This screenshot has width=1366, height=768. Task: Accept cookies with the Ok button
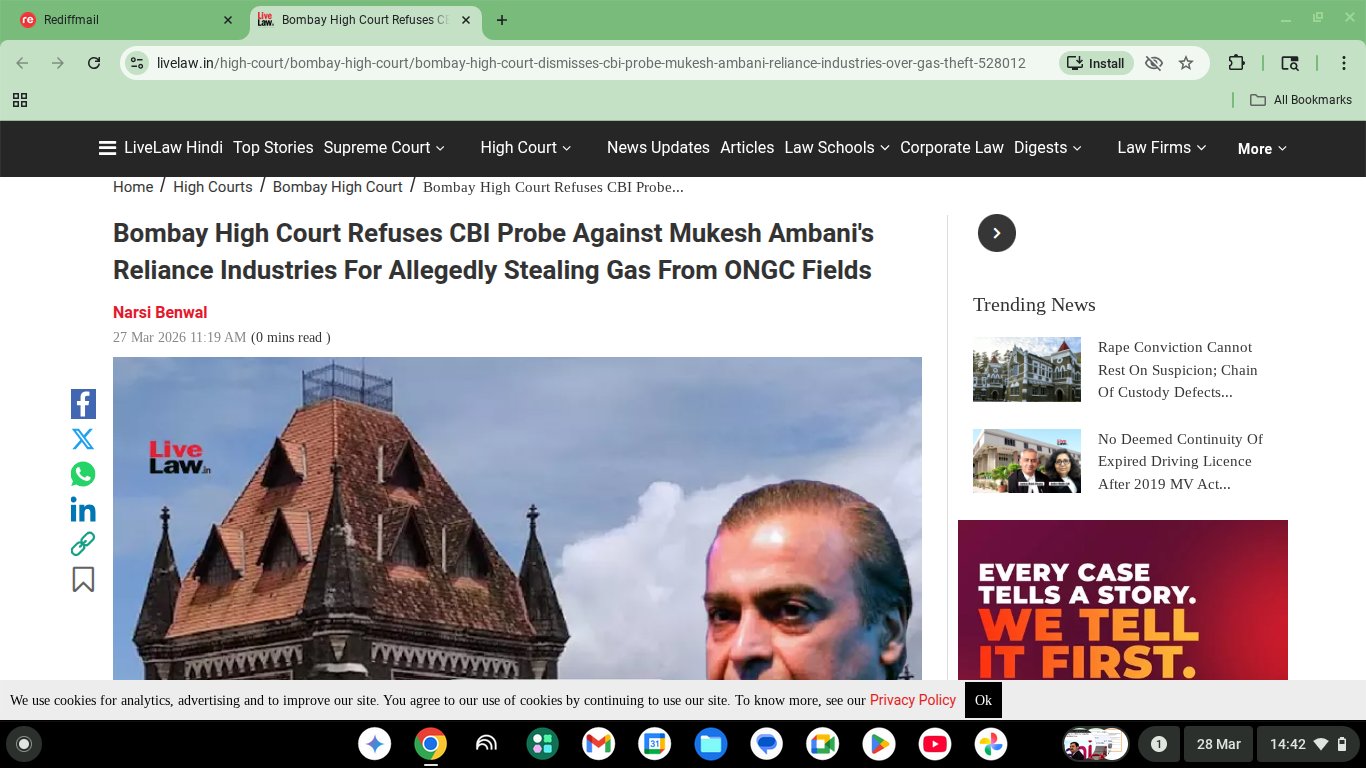tap(983, 700)
